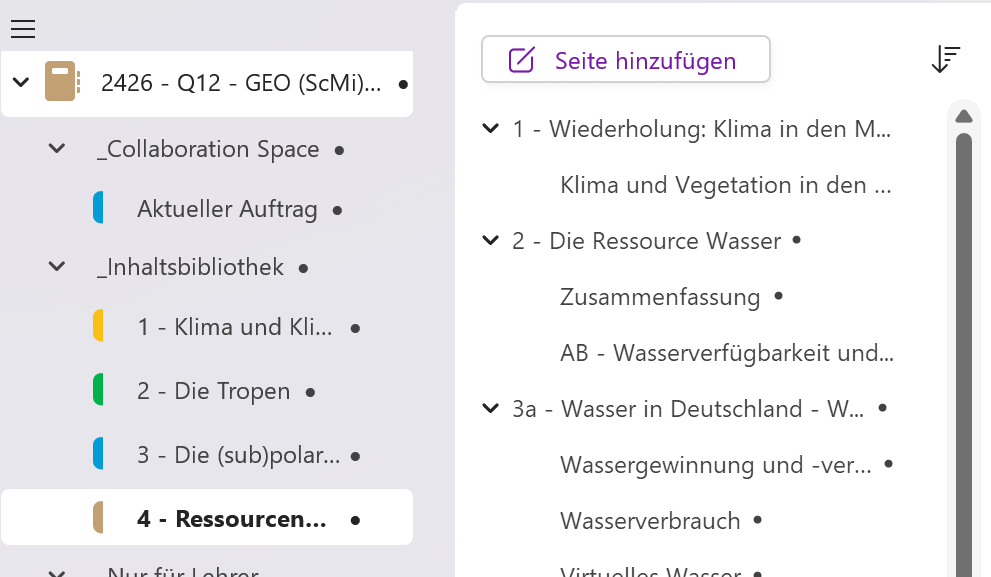Click the green section marker for 2 - Die Tropen
The image size is (991, 577).
point(98,390)
